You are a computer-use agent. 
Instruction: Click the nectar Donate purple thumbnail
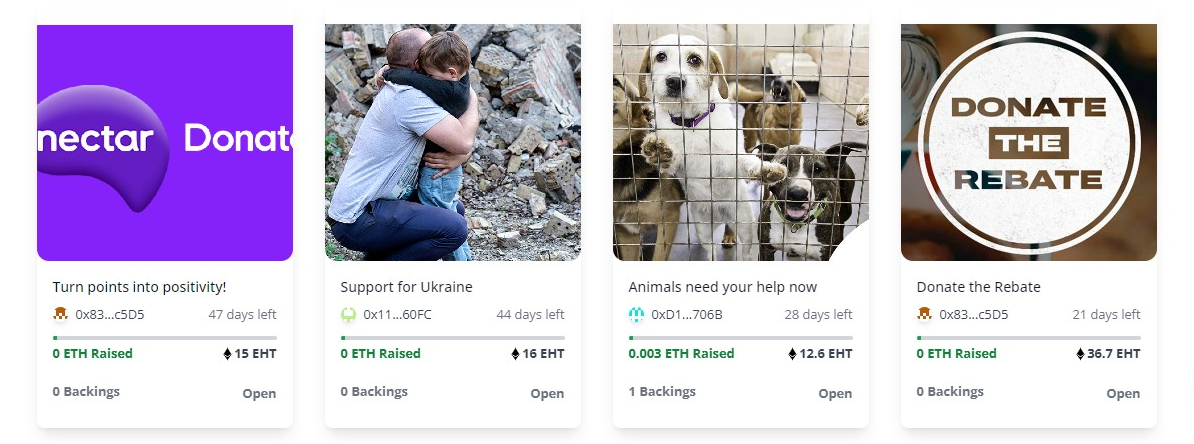pyautogui.click(x=165, y=142)
